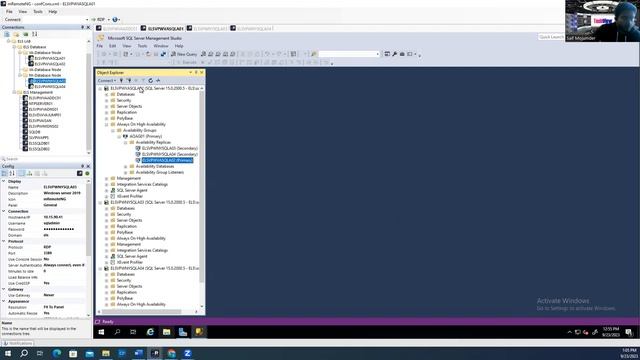The height and width of the screenshot is (360, 640).
Task: Open Chrome from the local taskbar
Action: pyautogui.click(x=171, y=353)
